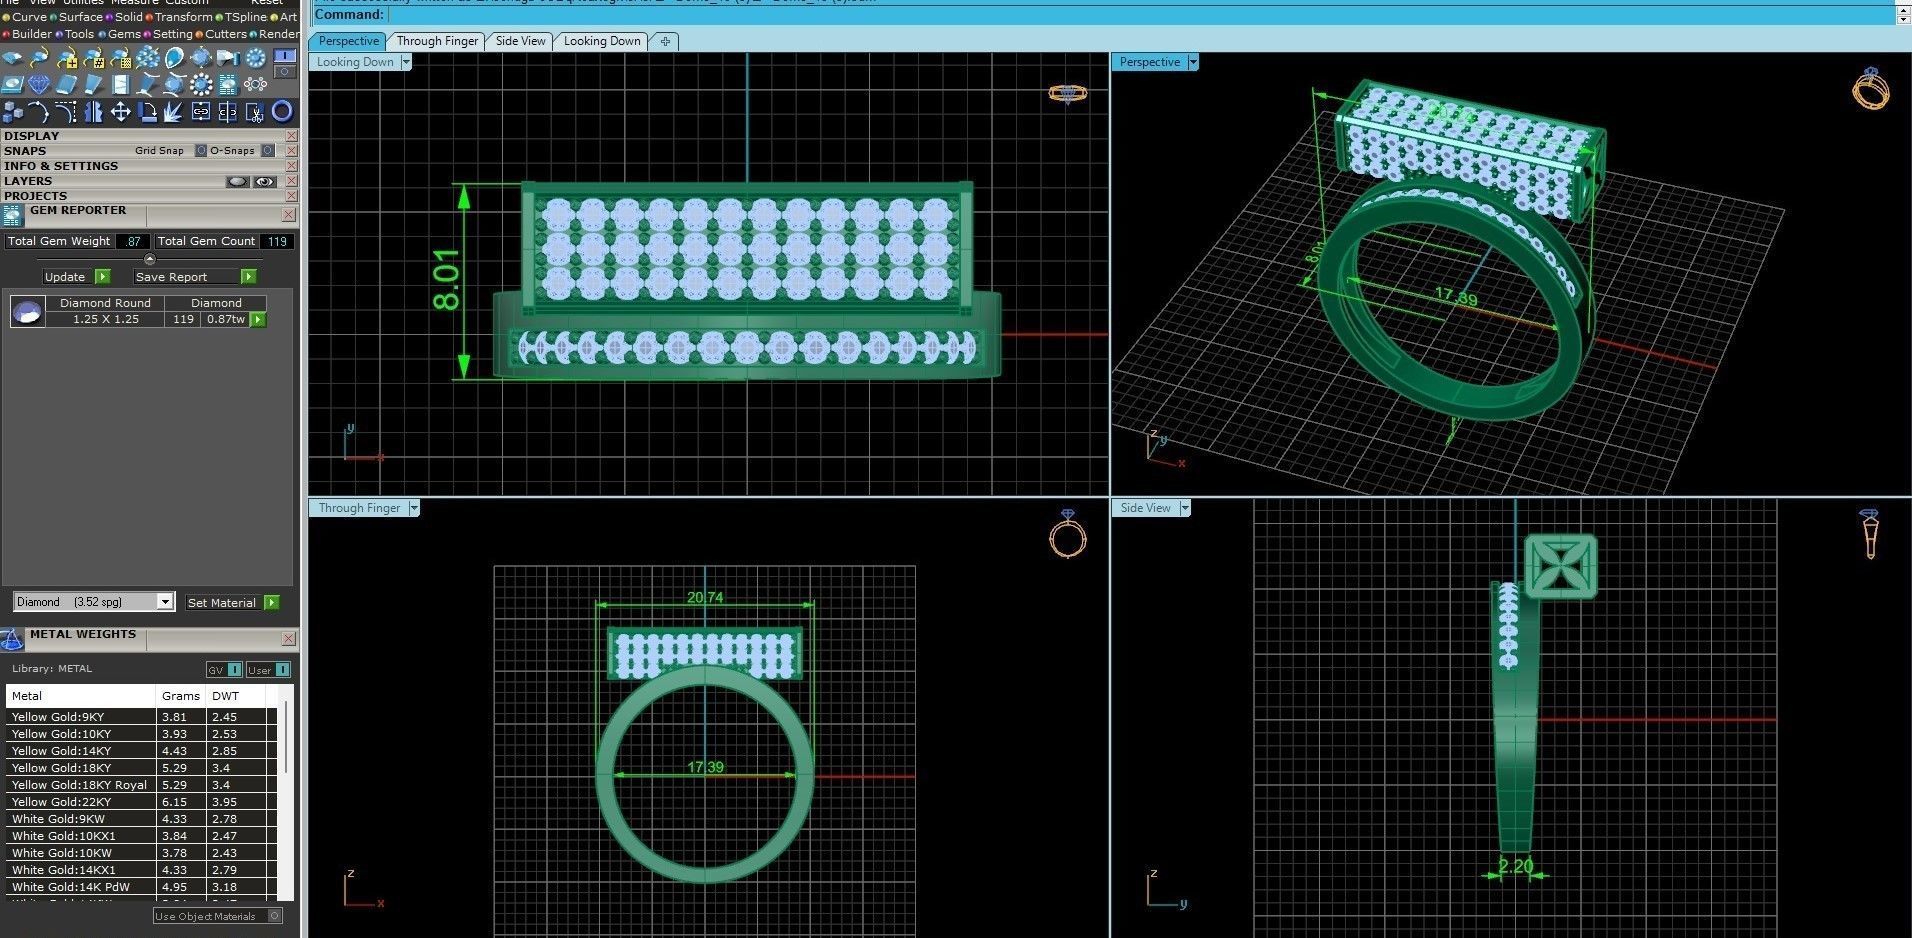Click the gem cluster scatter tool icon
This screenshot has width=1912, height=938.
(147, 58)
